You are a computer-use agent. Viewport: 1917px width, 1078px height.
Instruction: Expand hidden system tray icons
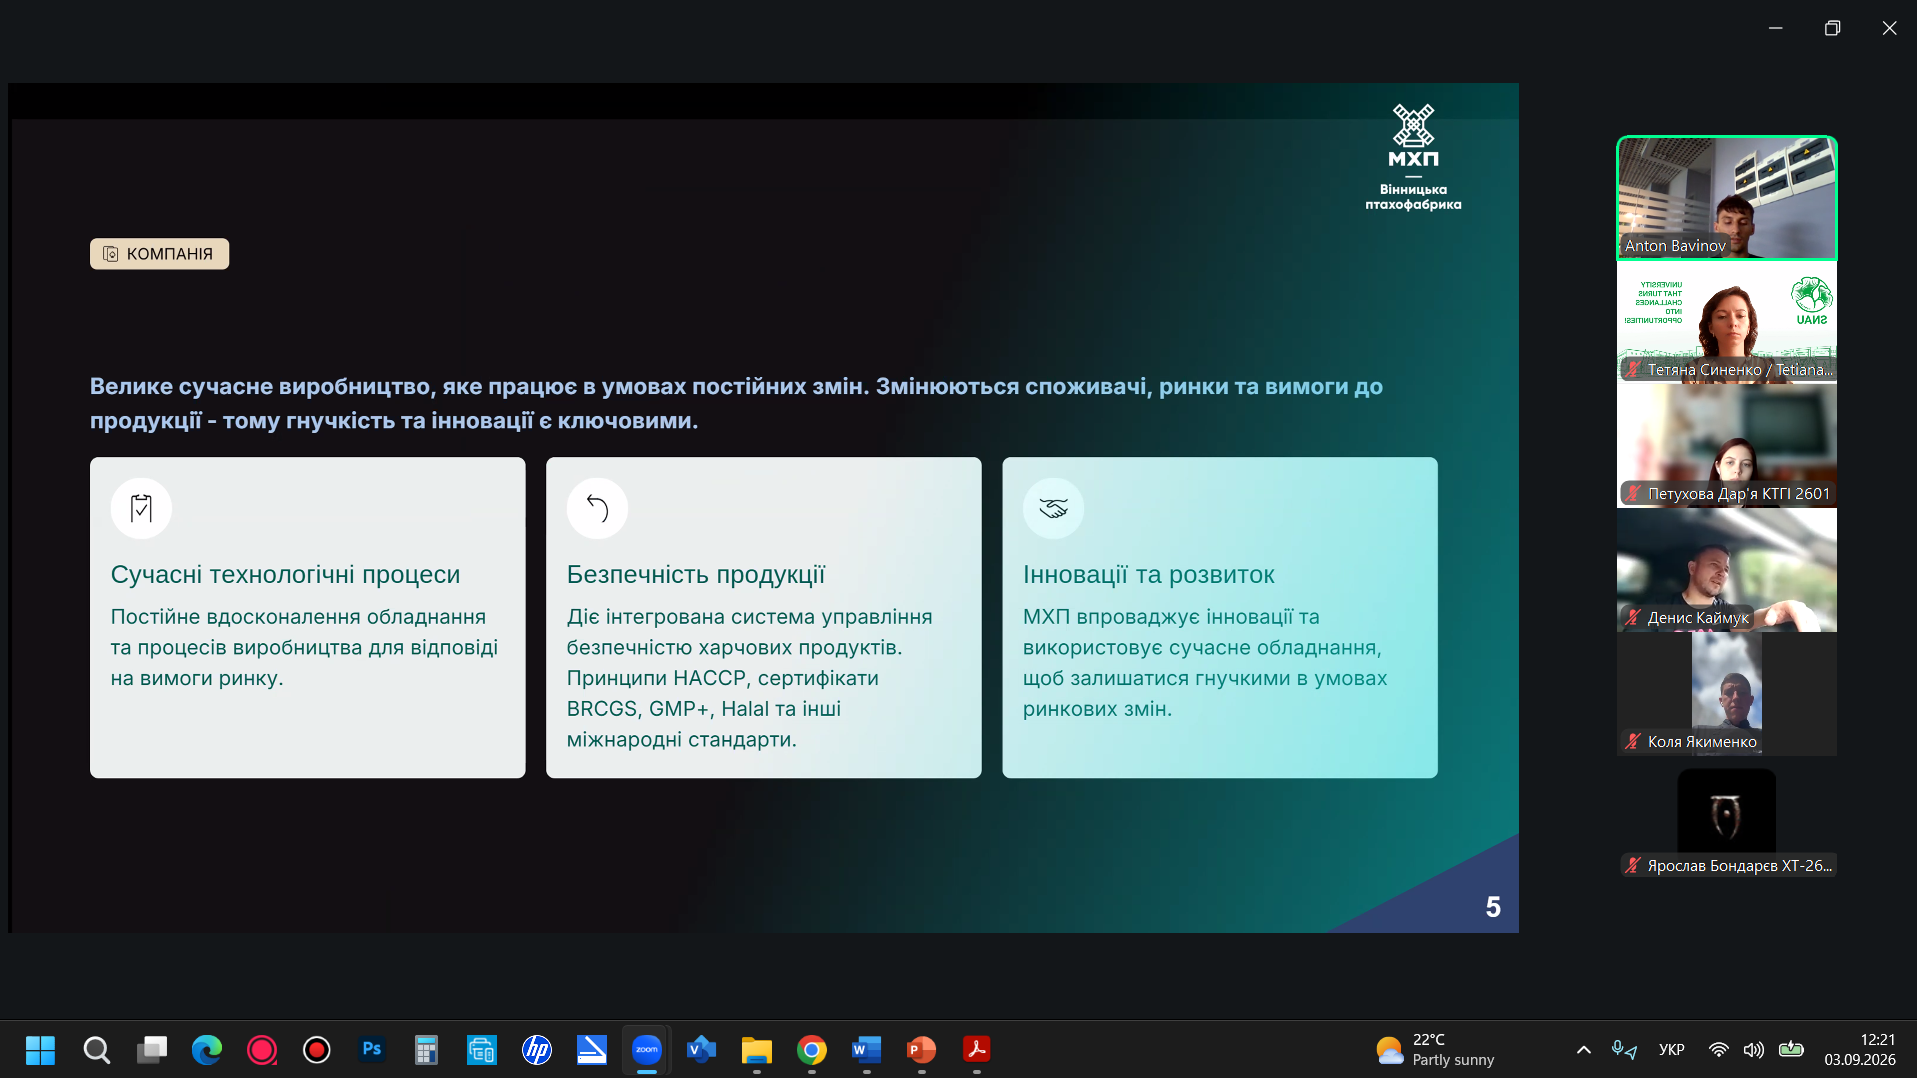tap(1584, 1050)
